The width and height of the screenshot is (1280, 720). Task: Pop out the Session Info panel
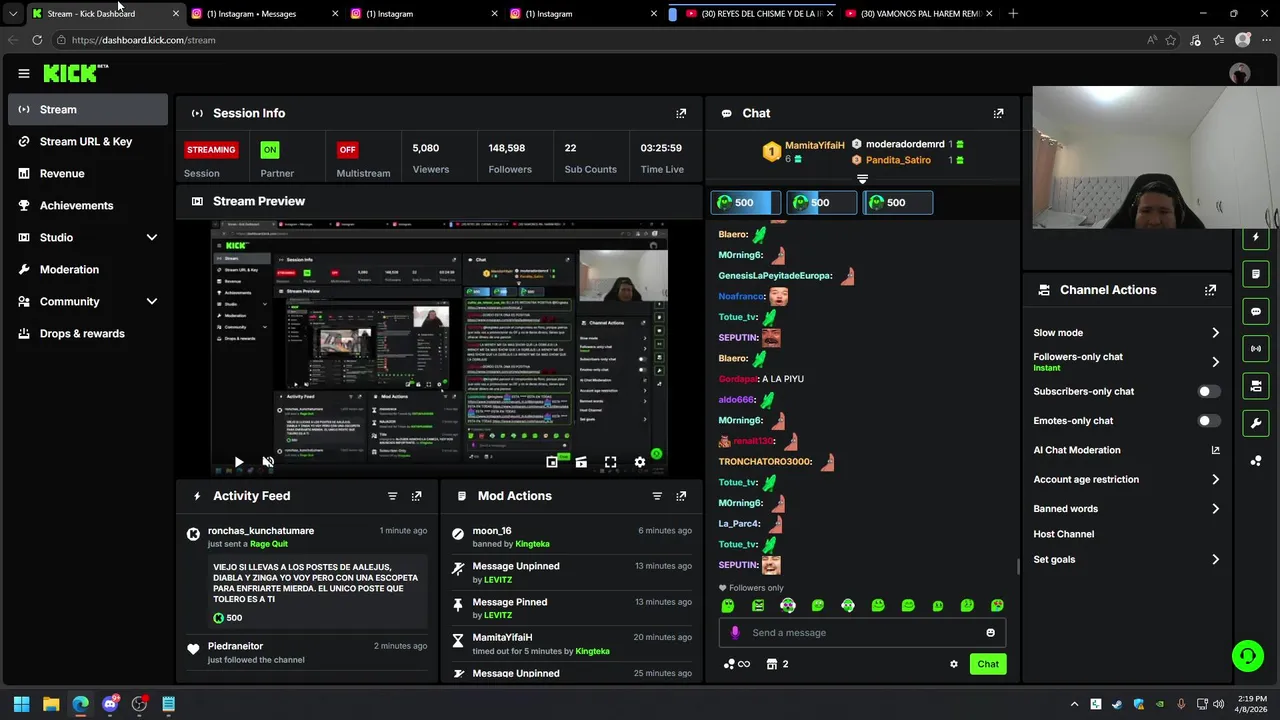681,113
